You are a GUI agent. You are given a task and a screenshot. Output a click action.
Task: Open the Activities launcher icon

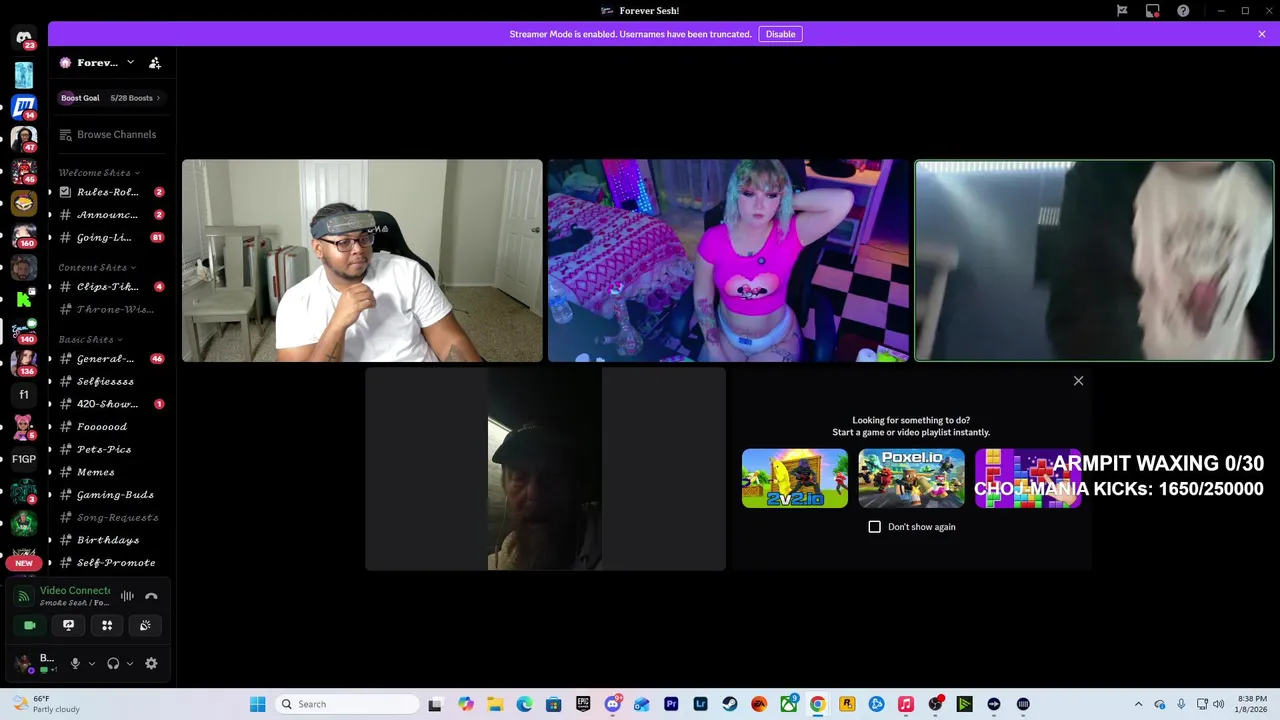click(x=107, y=625)
